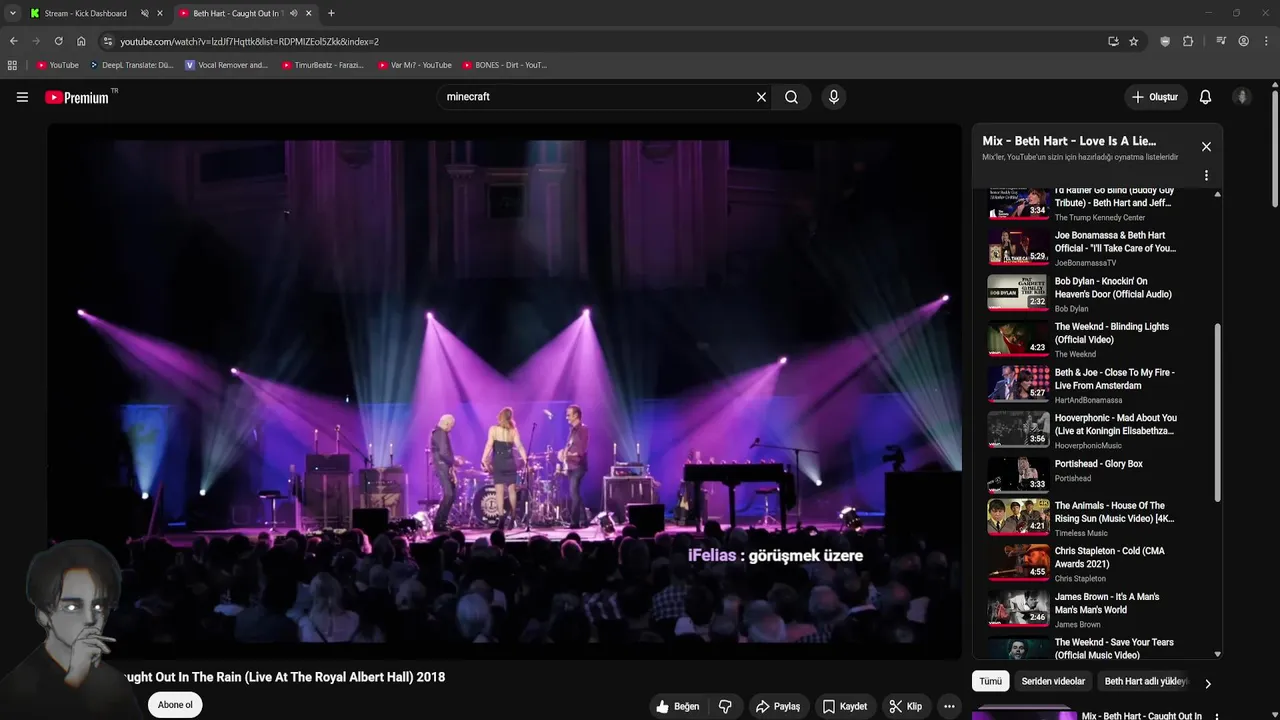The height and width of the screenshot is (720, 1280).
Task: Select the Seriden videolar chip
Action: coord(1053,681)
